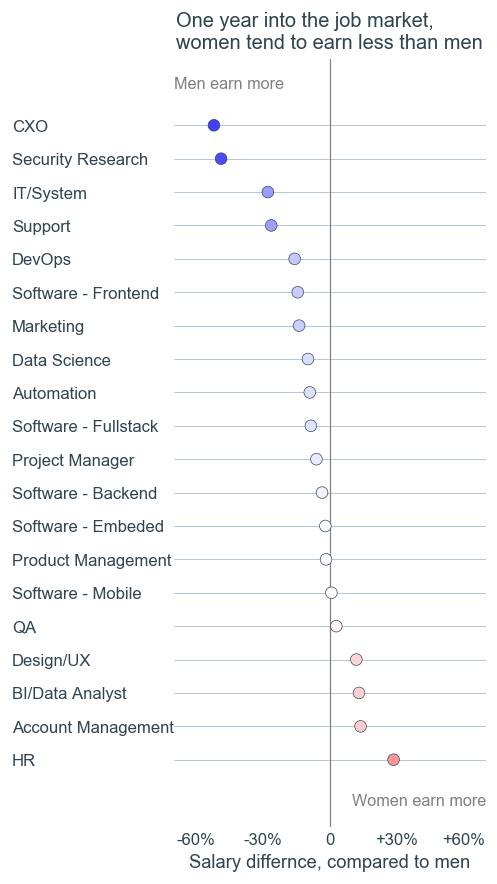The height and width of the screenshot is (884, 497).
Task: Select the red HR data marker
Action: tap(393, 760)
